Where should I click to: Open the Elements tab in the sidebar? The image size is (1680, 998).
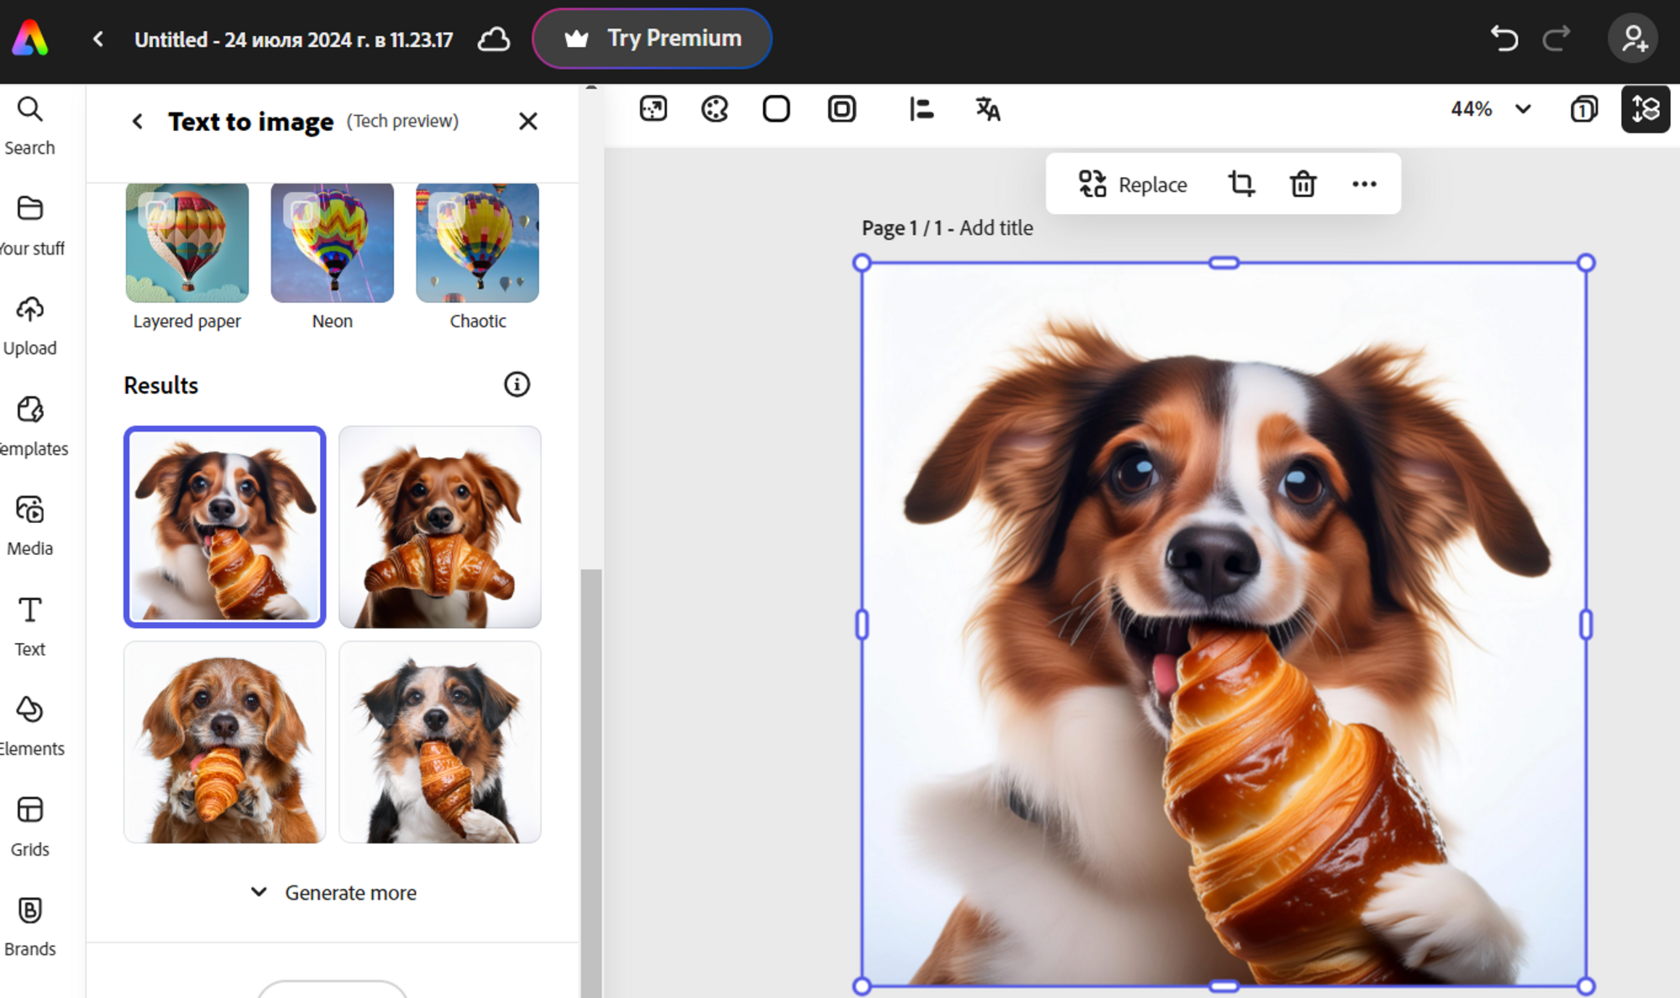coord(30,725)
